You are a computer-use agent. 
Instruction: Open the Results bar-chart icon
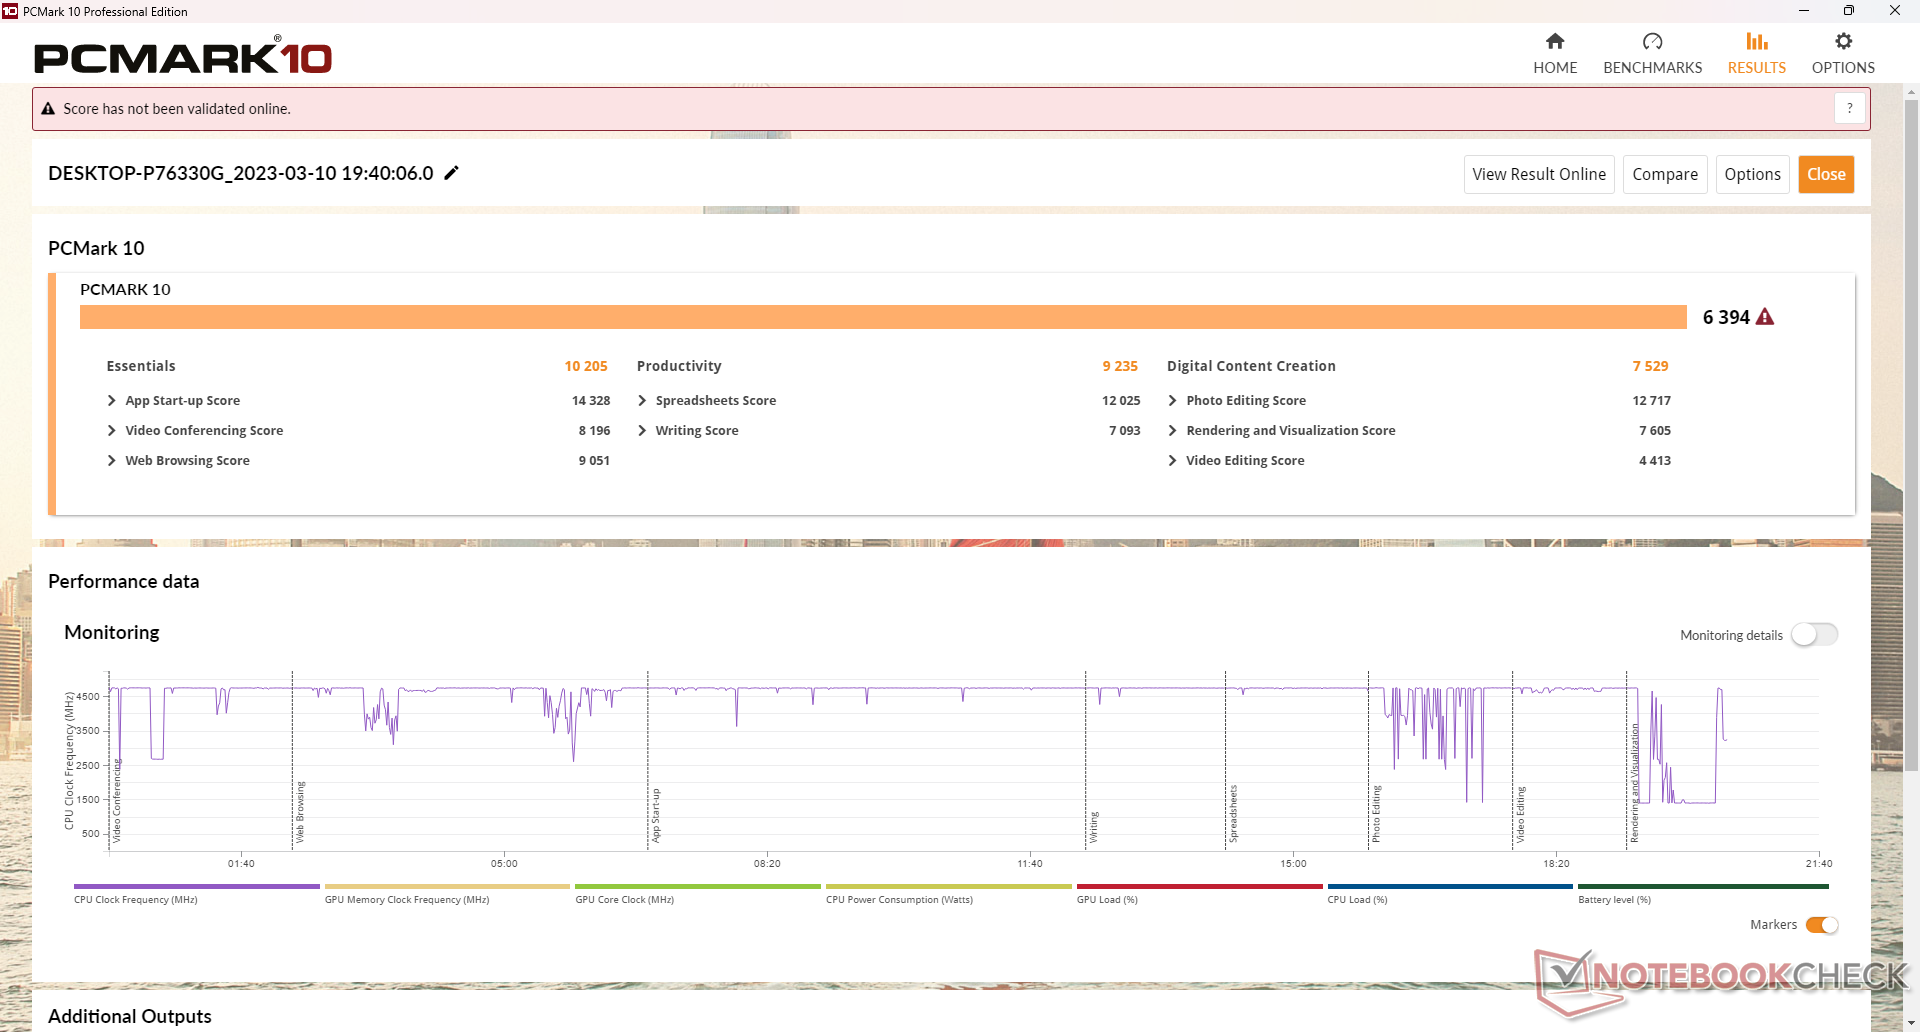click(1757, 41)
